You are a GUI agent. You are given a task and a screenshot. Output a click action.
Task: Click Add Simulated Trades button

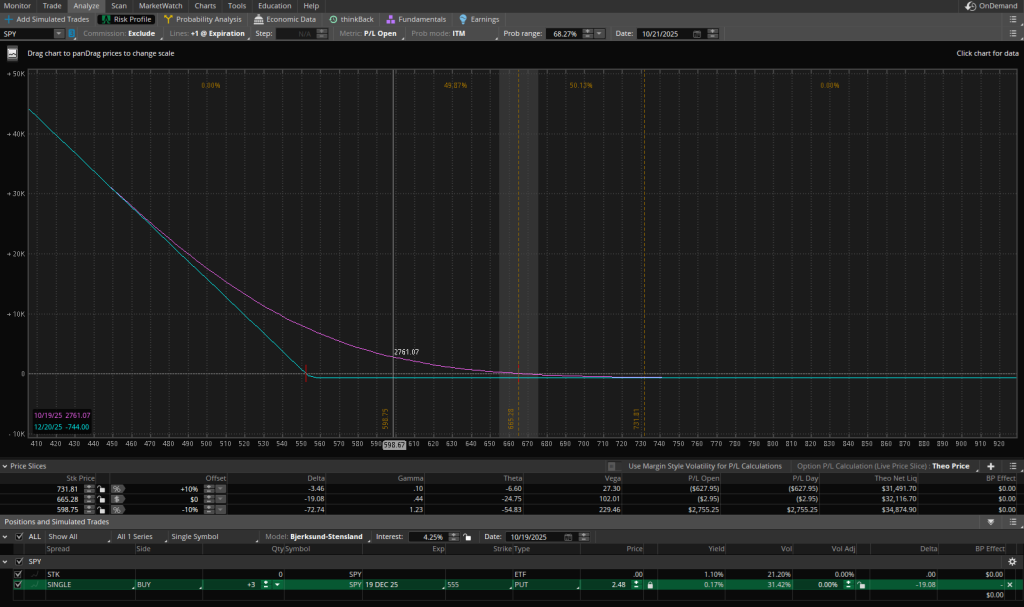click(x=49, y=19)
